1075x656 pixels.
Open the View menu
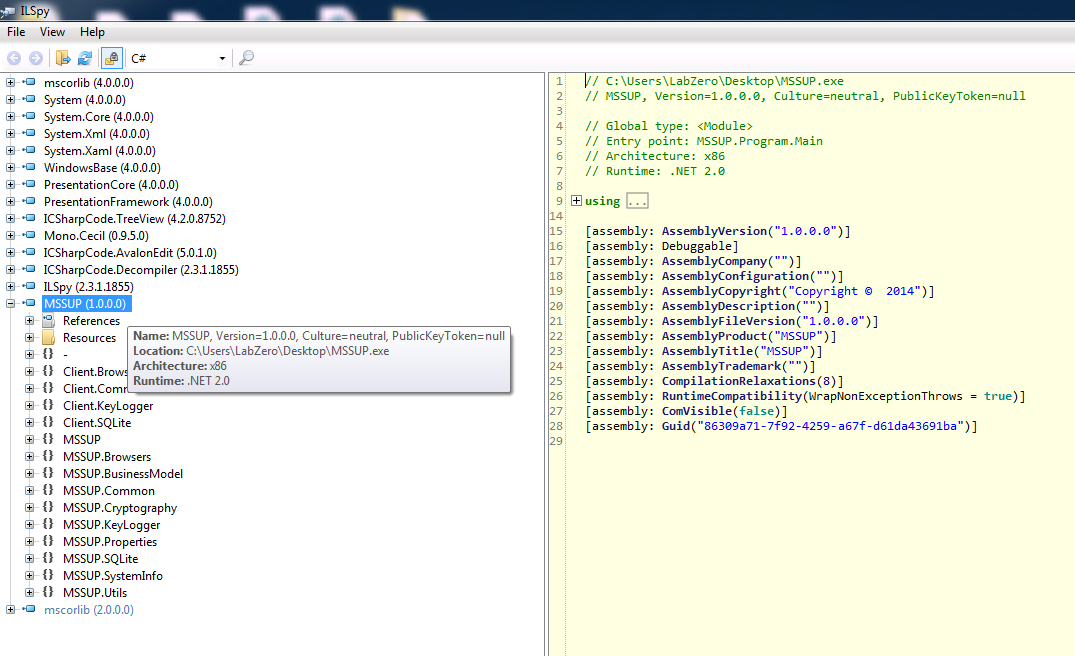pyautogui.click(x=52, y=32)
